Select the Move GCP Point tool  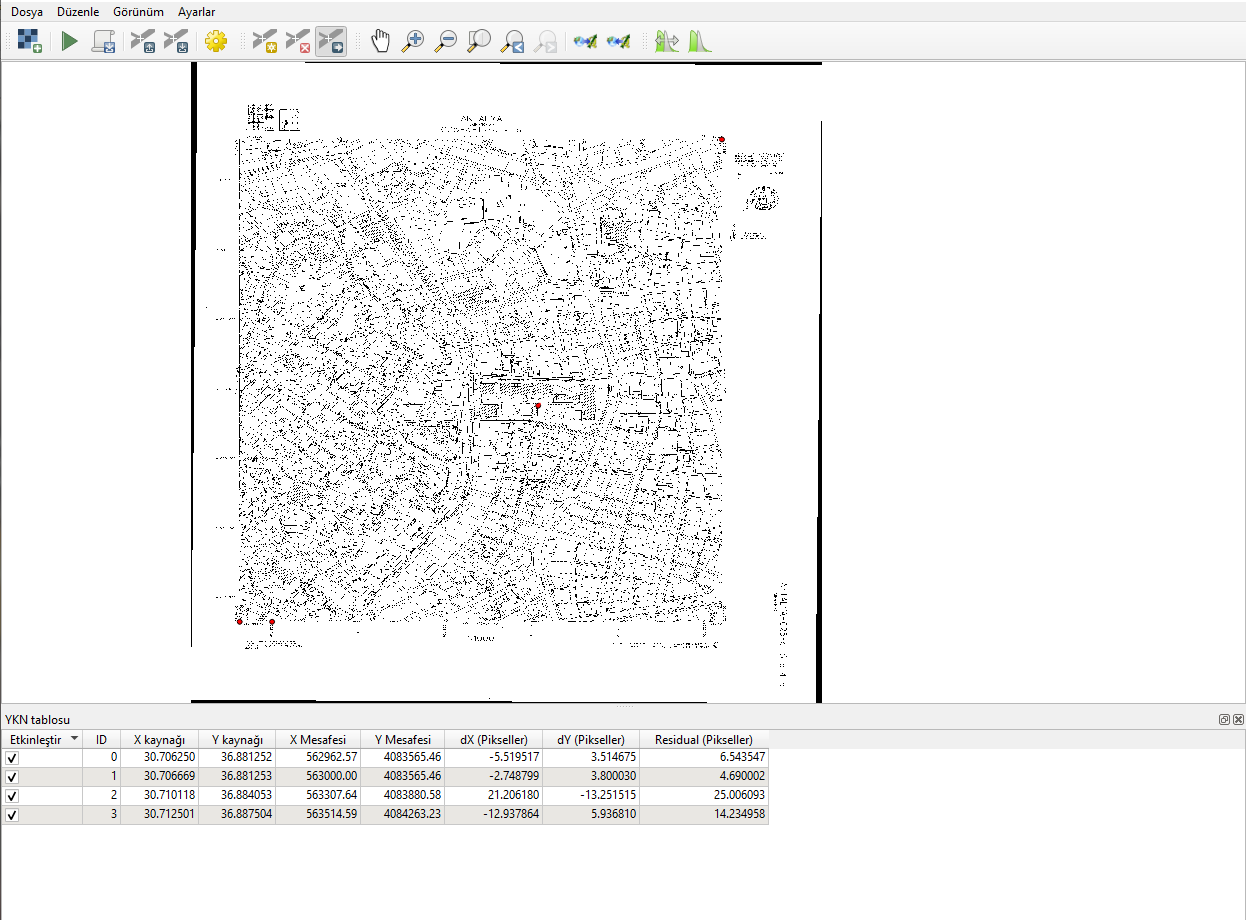click(331, 41)
